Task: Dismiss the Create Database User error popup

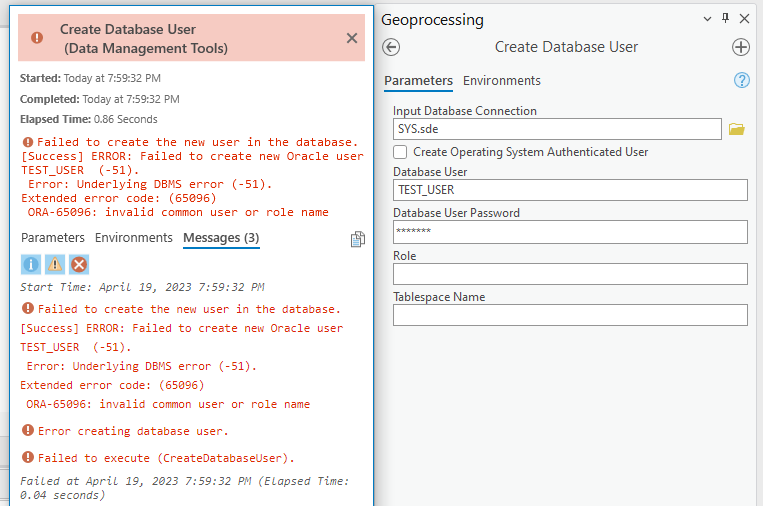Action: tap(352, 38)
